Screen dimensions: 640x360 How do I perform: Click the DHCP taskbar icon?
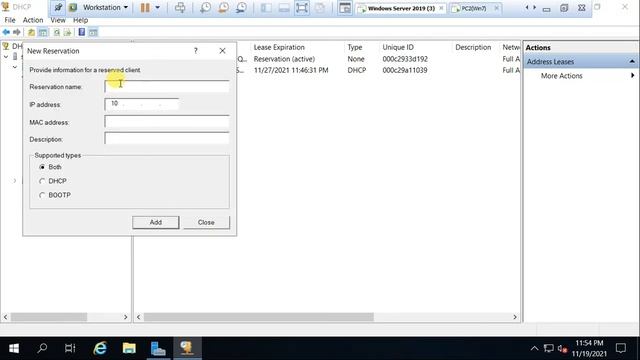tap(187, 348)
